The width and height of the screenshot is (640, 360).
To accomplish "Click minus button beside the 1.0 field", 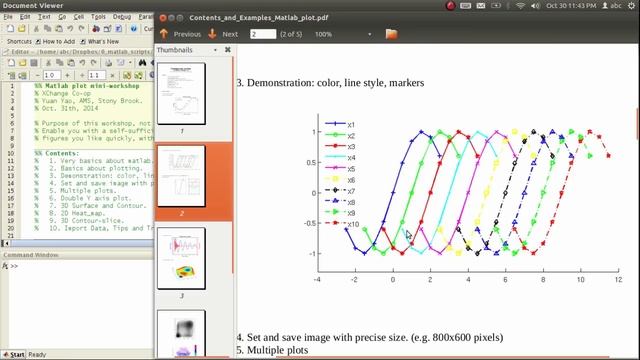I will coord(37,76).
